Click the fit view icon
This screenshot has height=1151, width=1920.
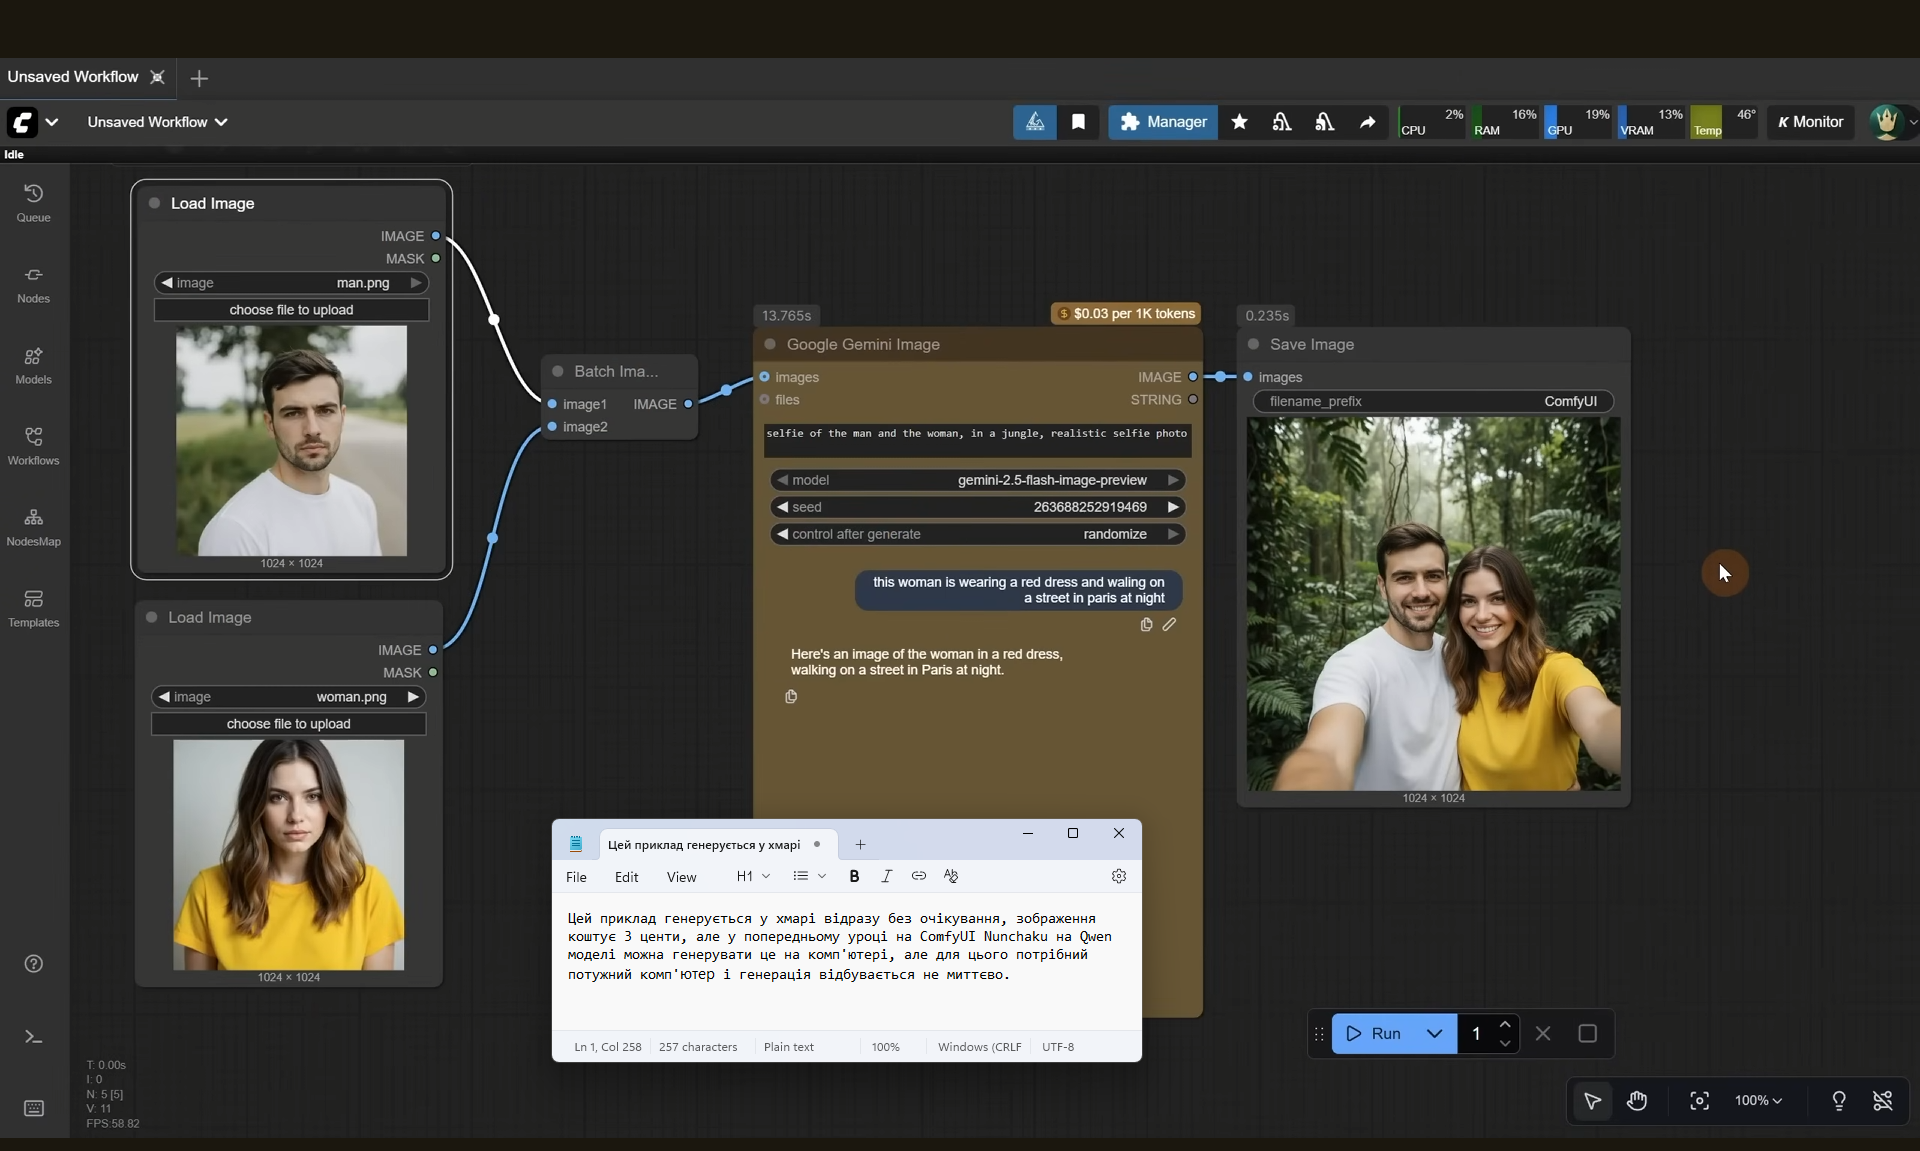(1699, 1101)
